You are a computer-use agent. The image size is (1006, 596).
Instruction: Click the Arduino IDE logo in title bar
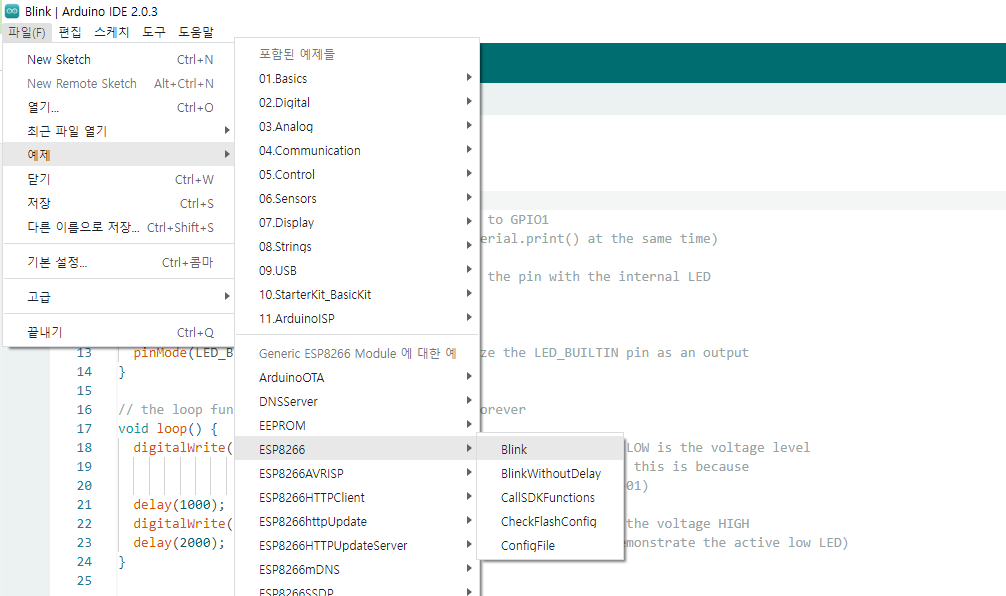[12, 11]
